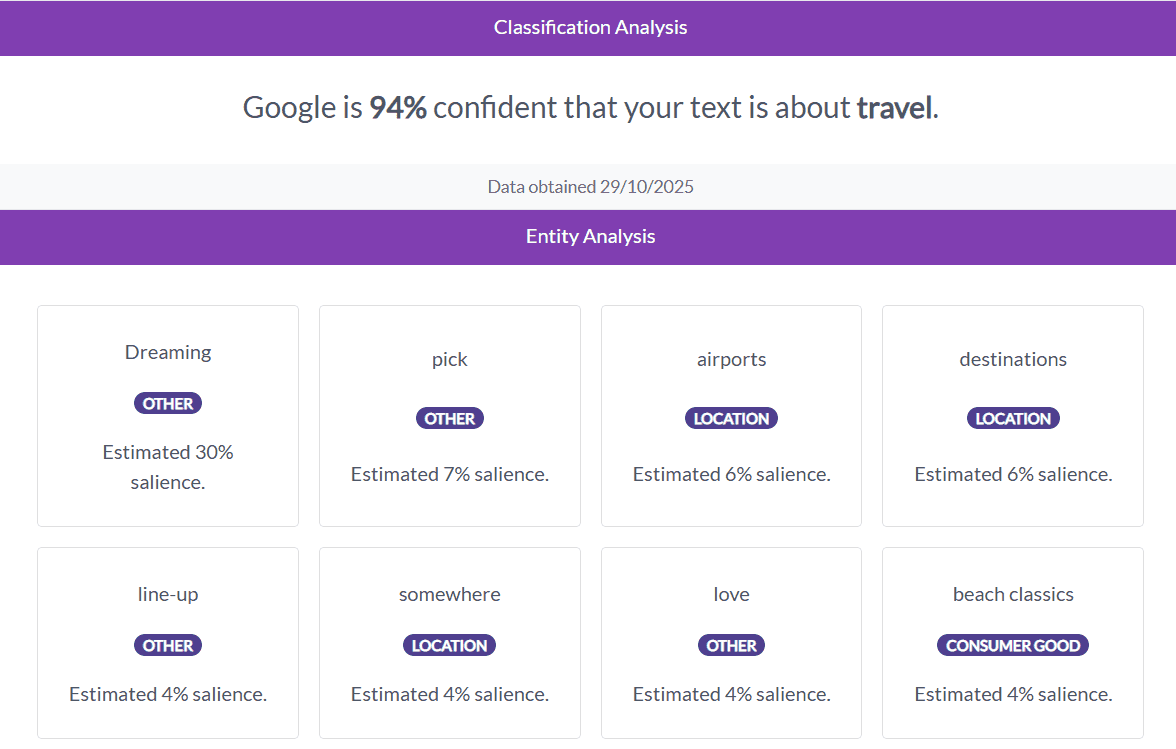Click the LOCATION badge under somewhere

[450, 646]
